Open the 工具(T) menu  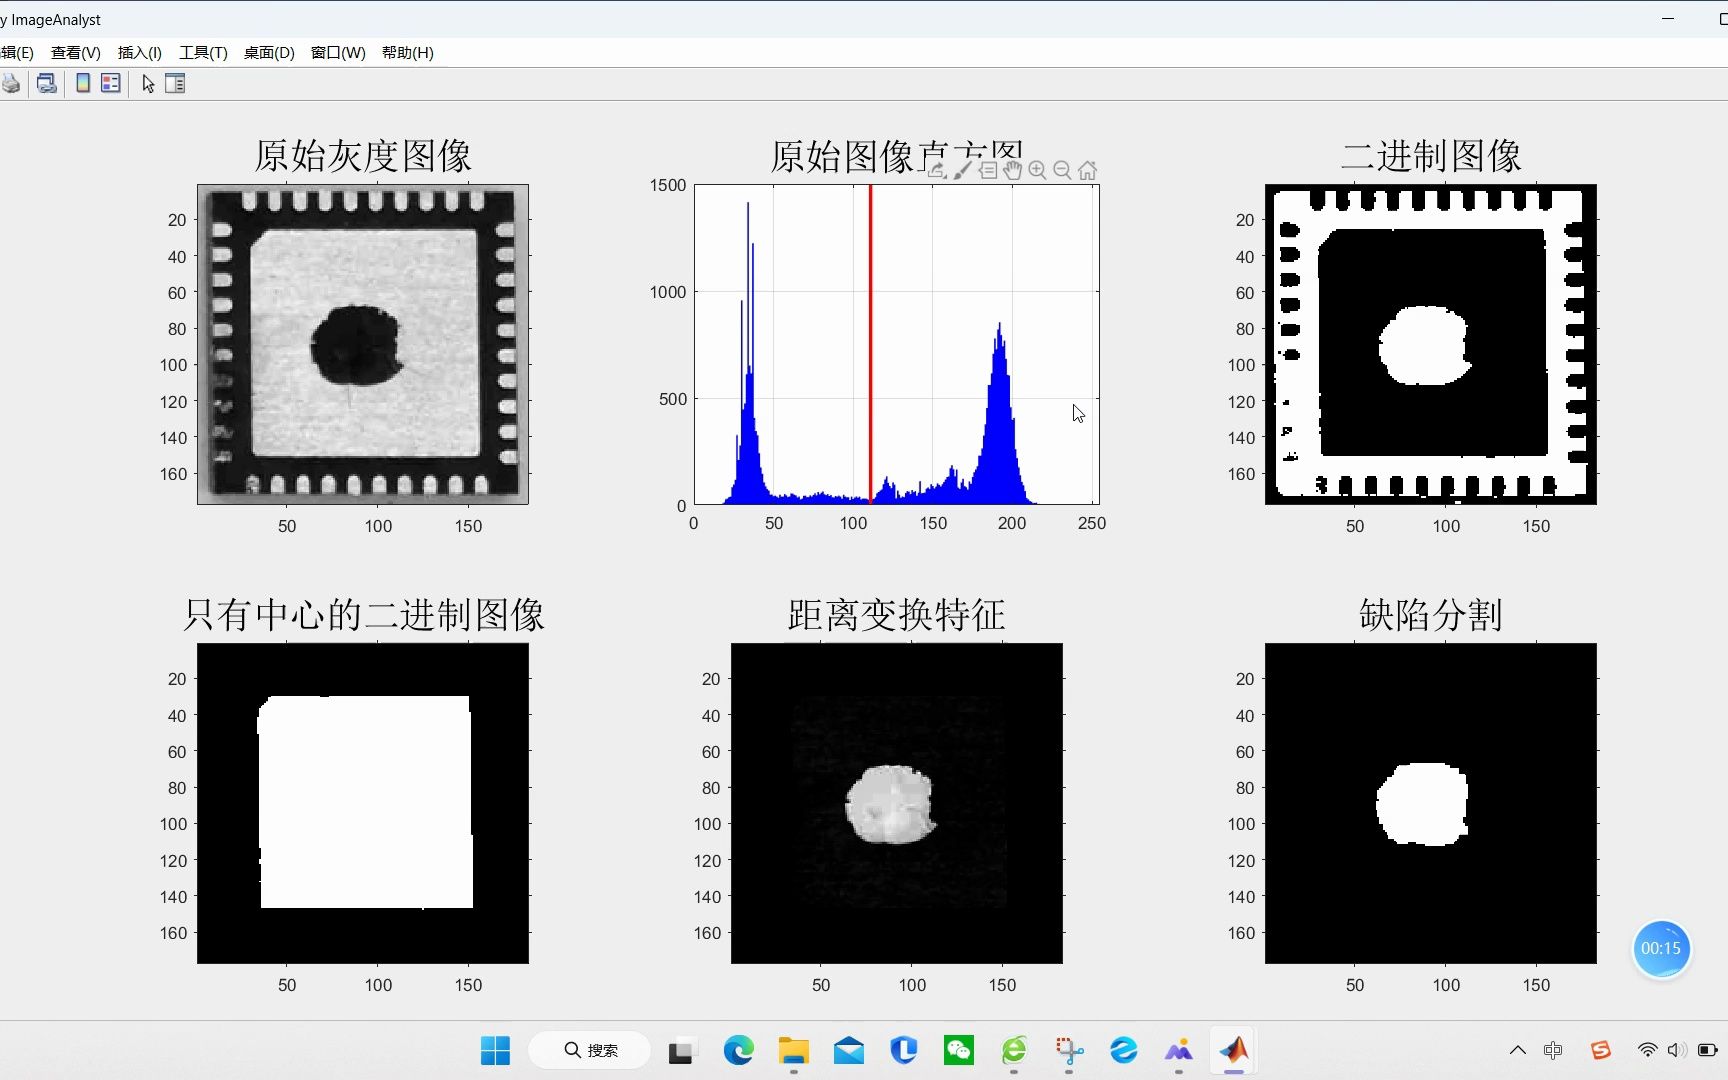coord(203,53)
